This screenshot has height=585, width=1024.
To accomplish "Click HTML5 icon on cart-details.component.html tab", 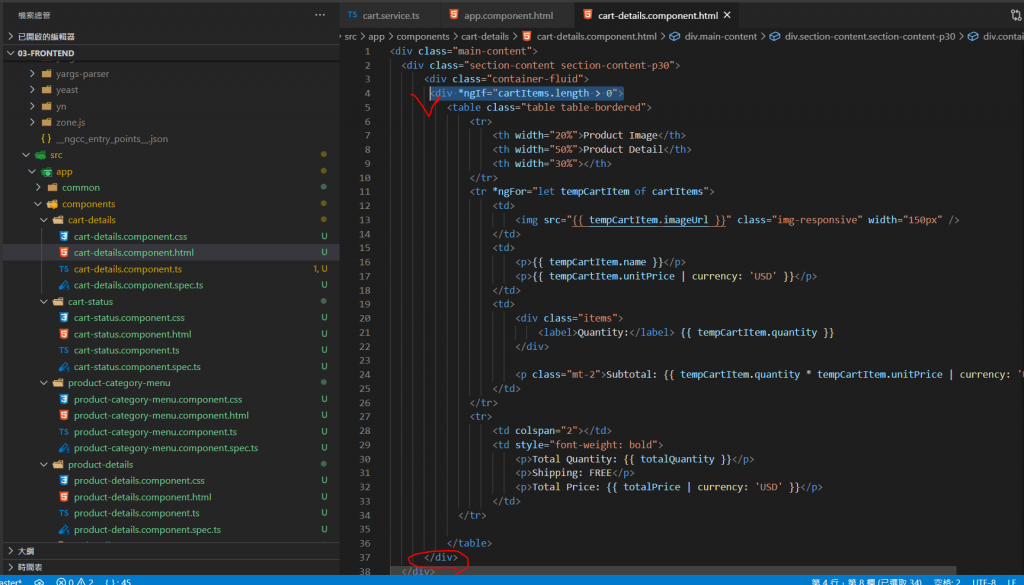I will 588,14.
